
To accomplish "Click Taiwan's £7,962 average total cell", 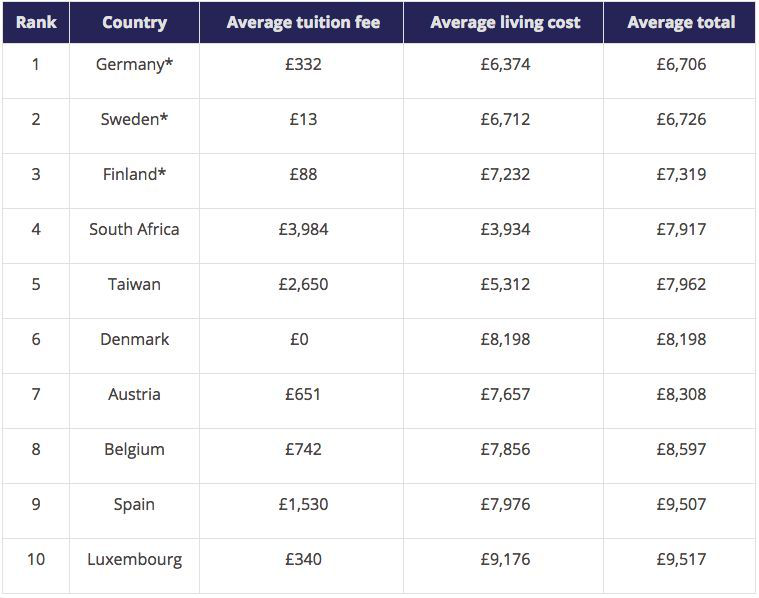I will (x=681, y=284).
